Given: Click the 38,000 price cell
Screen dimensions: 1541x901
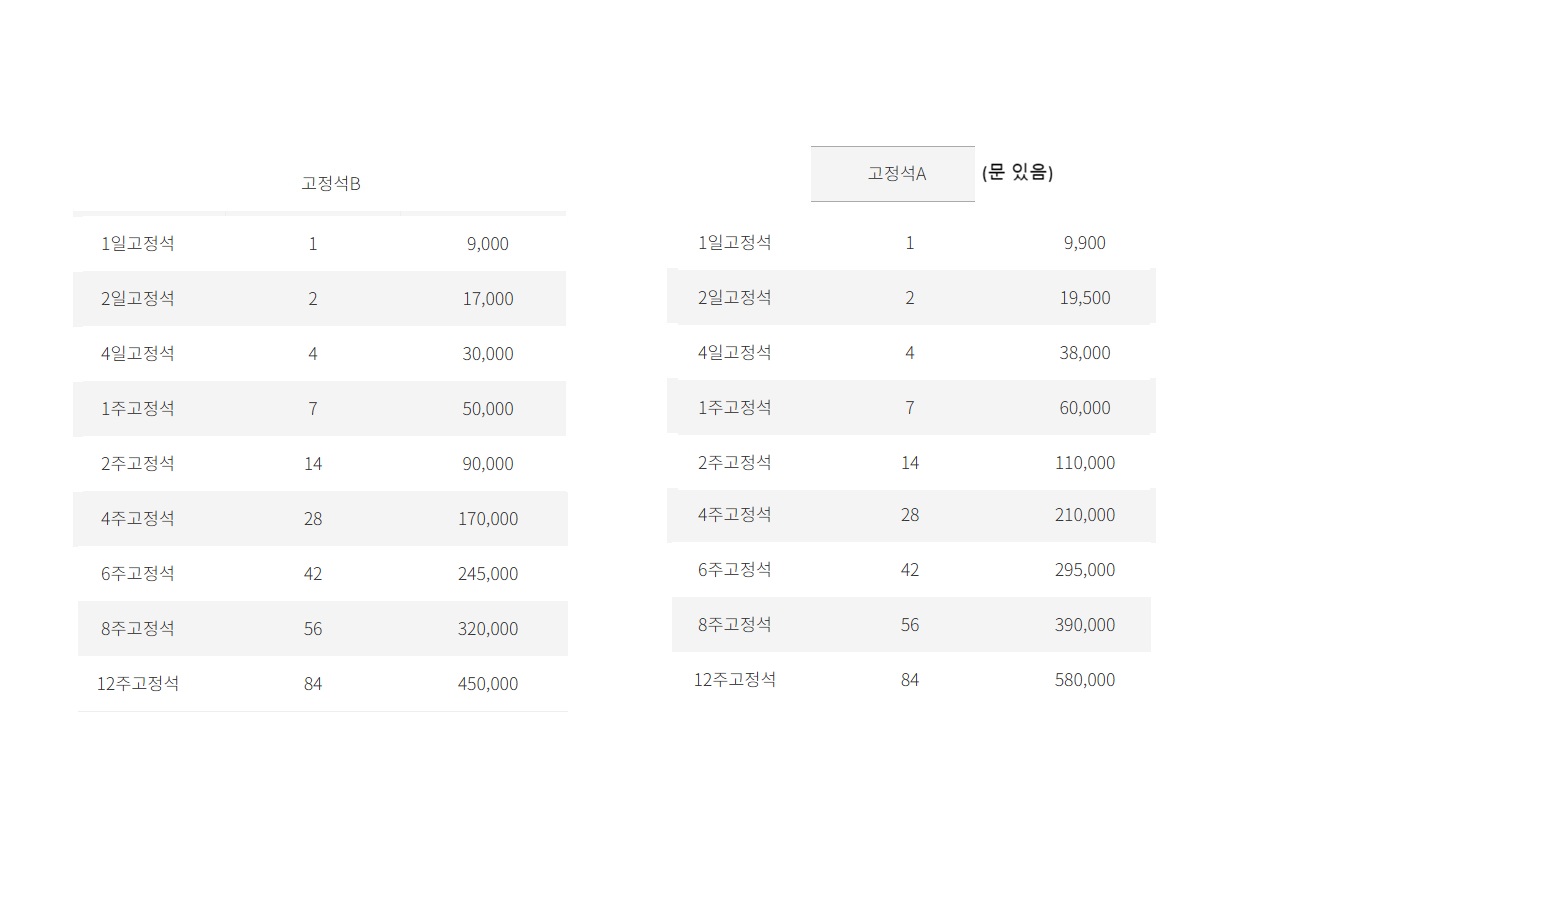Looking at the screenshot, I should [x=1085, y=353].
